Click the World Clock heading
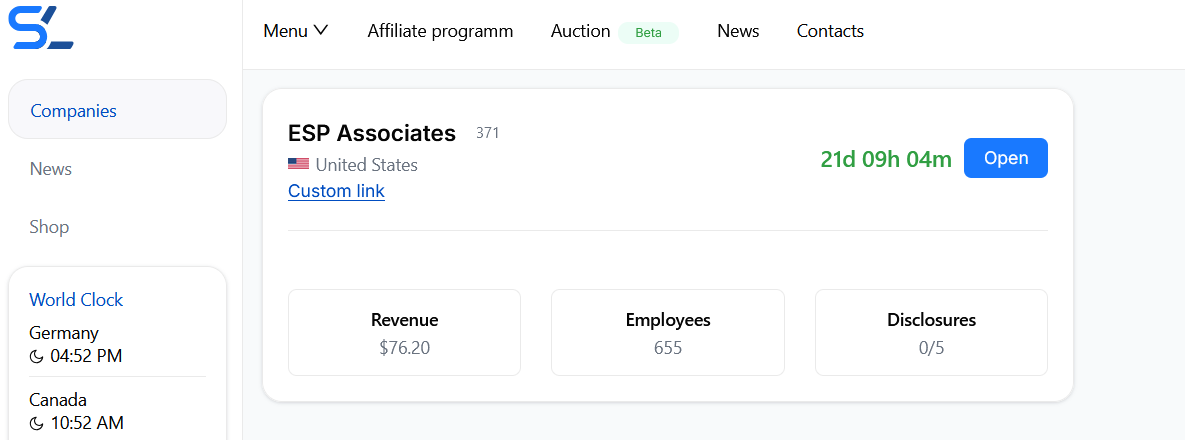 [x=76, y=299]
